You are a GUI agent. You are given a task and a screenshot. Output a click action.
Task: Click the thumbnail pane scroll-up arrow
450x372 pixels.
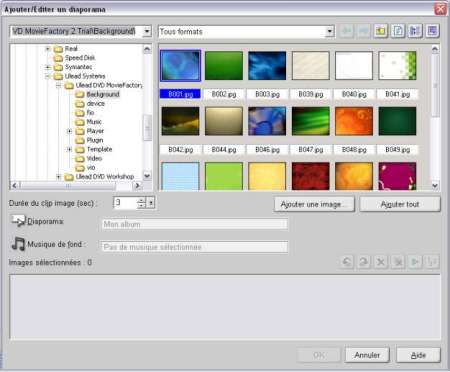(435, 49)
